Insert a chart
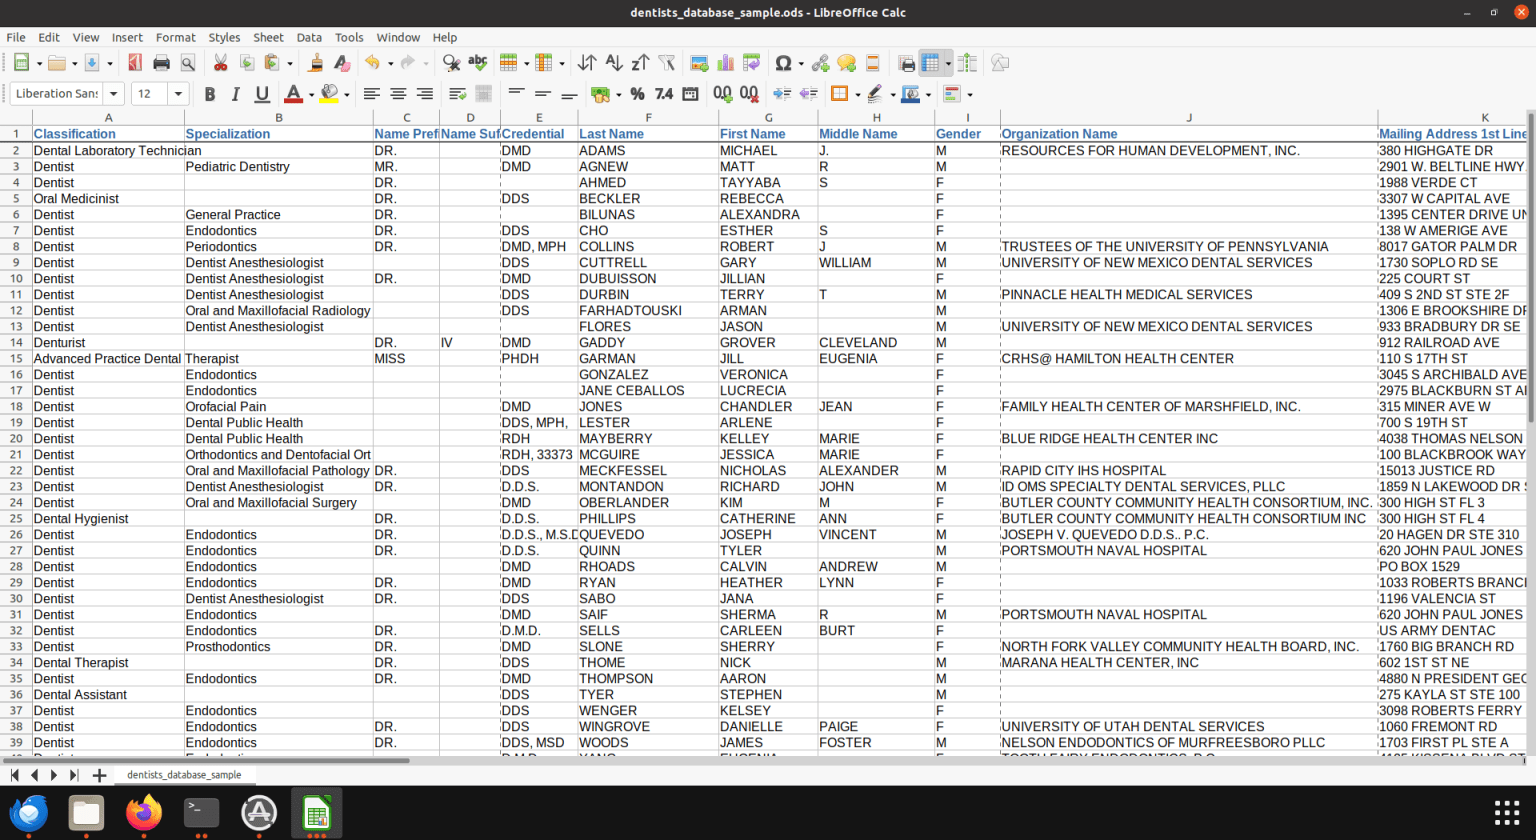 pos(724,63)
